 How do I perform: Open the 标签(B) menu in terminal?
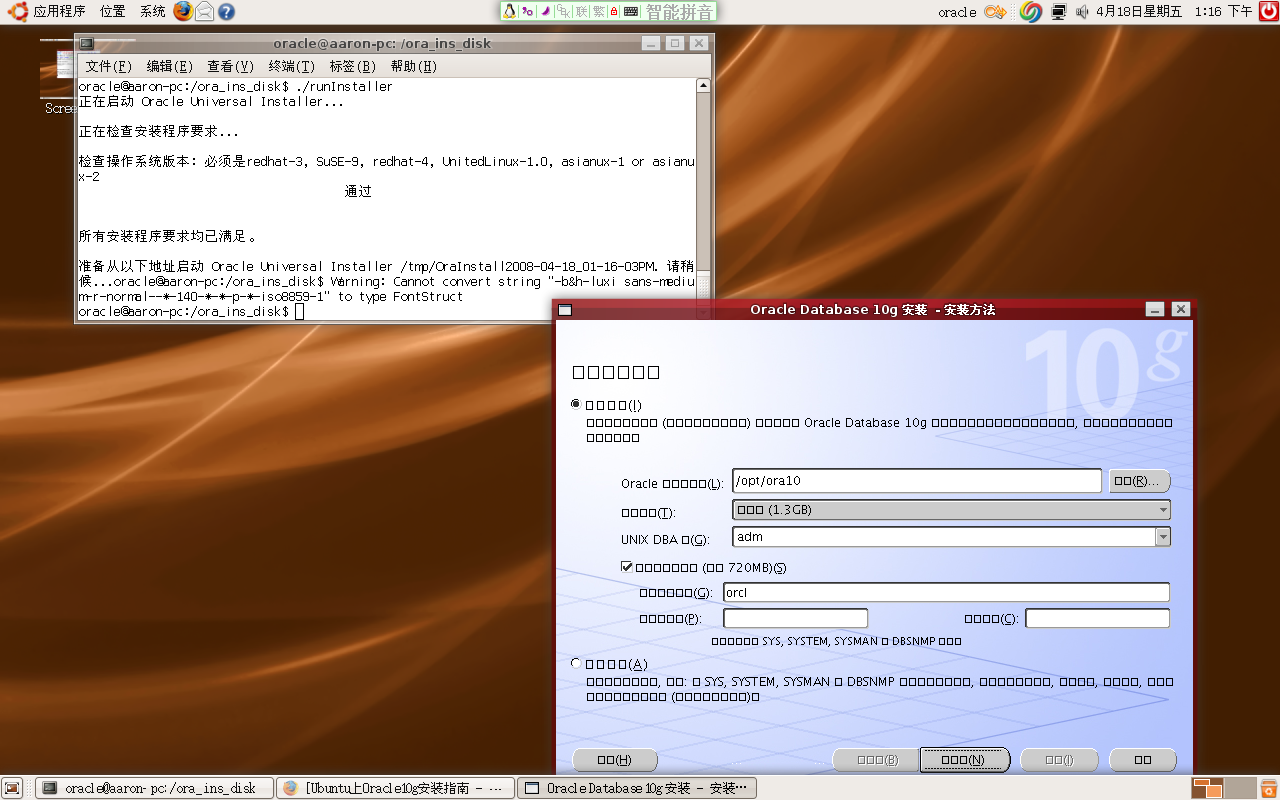click(x=352, y=67)
